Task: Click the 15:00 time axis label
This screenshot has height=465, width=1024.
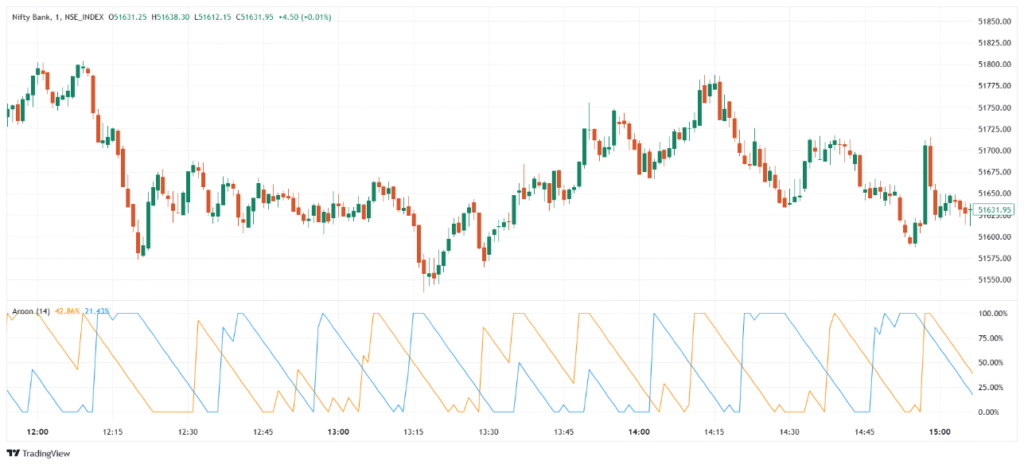Action: click(x=940, y=432)
